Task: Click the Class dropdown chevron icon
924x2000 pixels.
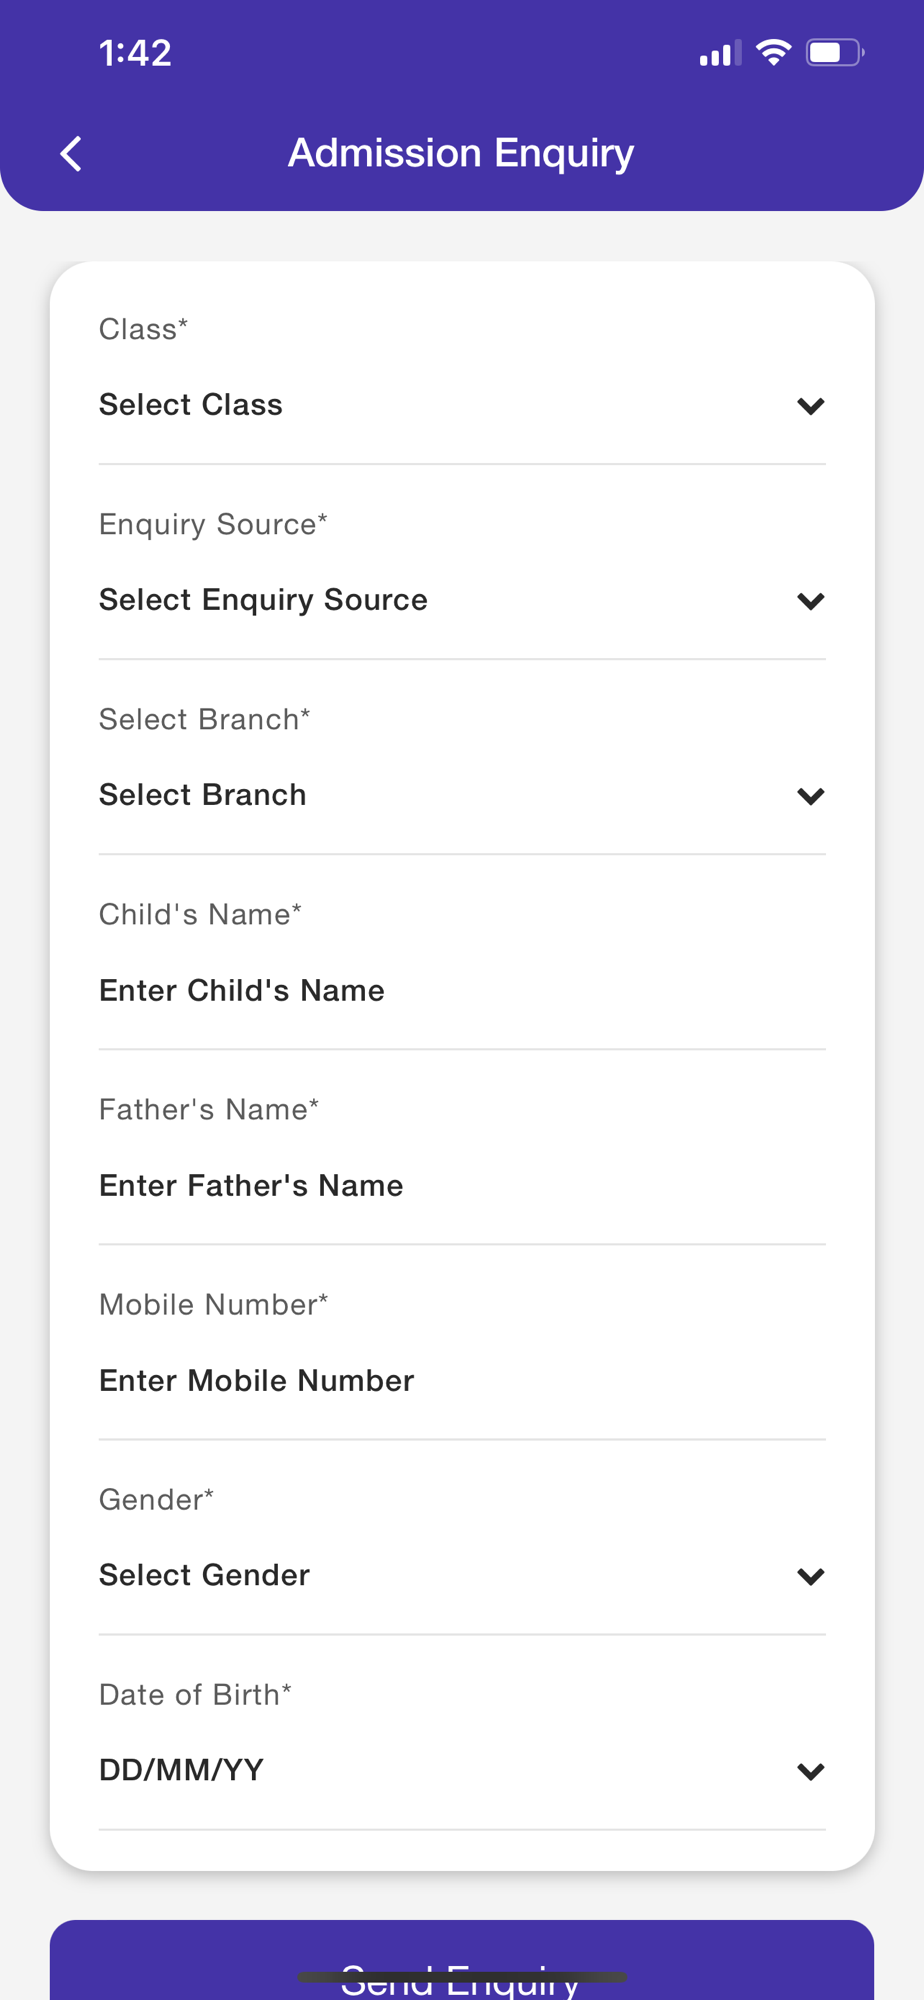Action: tap(810, 406)
